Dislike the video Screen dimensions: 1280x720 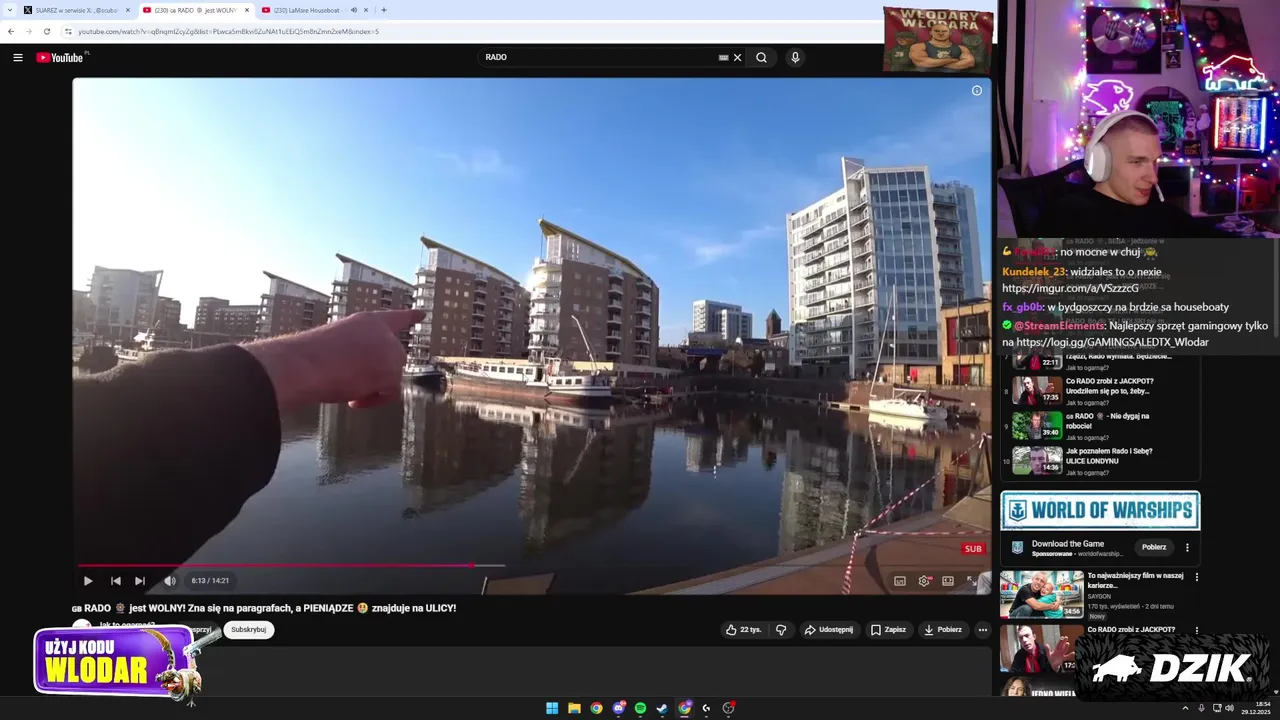tap(781, 630)
